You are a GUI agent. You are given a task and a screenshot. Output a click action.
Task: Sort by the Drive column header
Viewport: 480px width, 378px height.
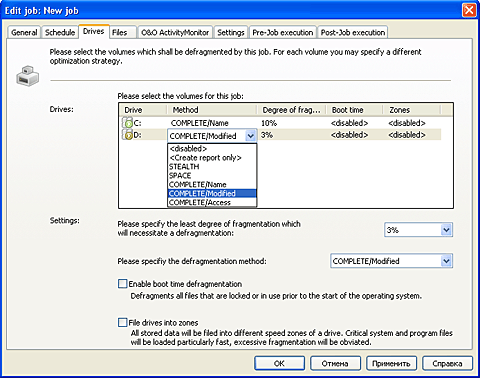pyautogui.click(x=143, y=110)
